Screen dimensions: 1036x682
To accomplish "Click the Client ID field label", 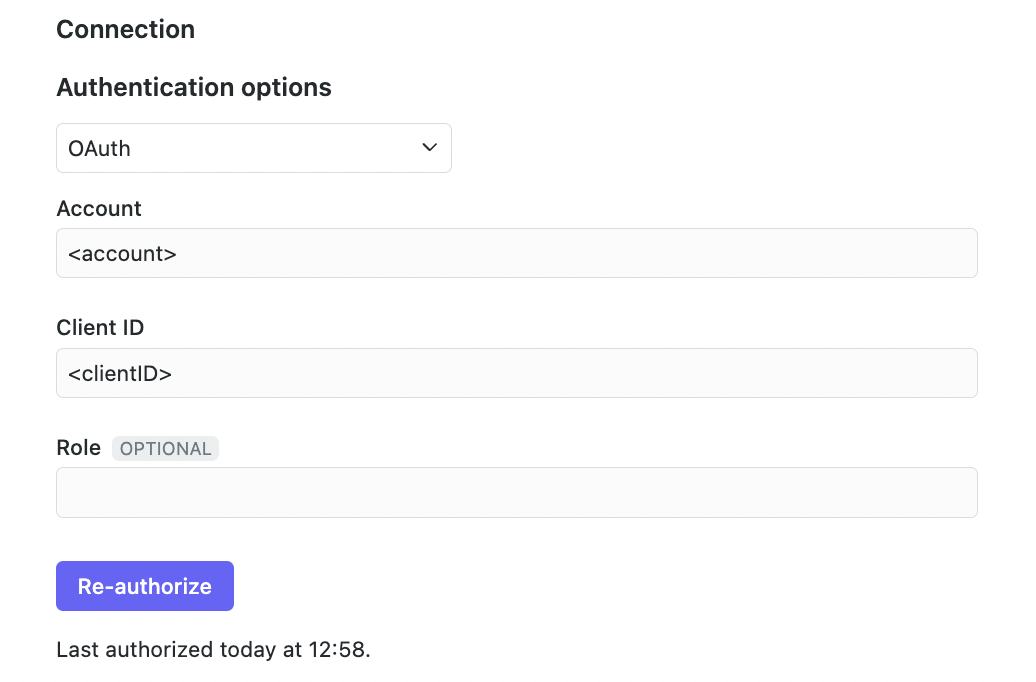I will point(100,328).
